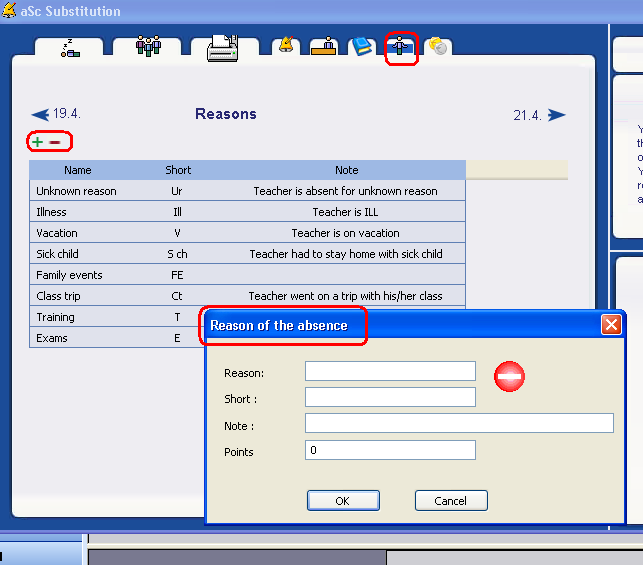Viewport: 643px width, 565px height.
Task: Go to previous day 19.4. arrow
Action: [40, 114]
